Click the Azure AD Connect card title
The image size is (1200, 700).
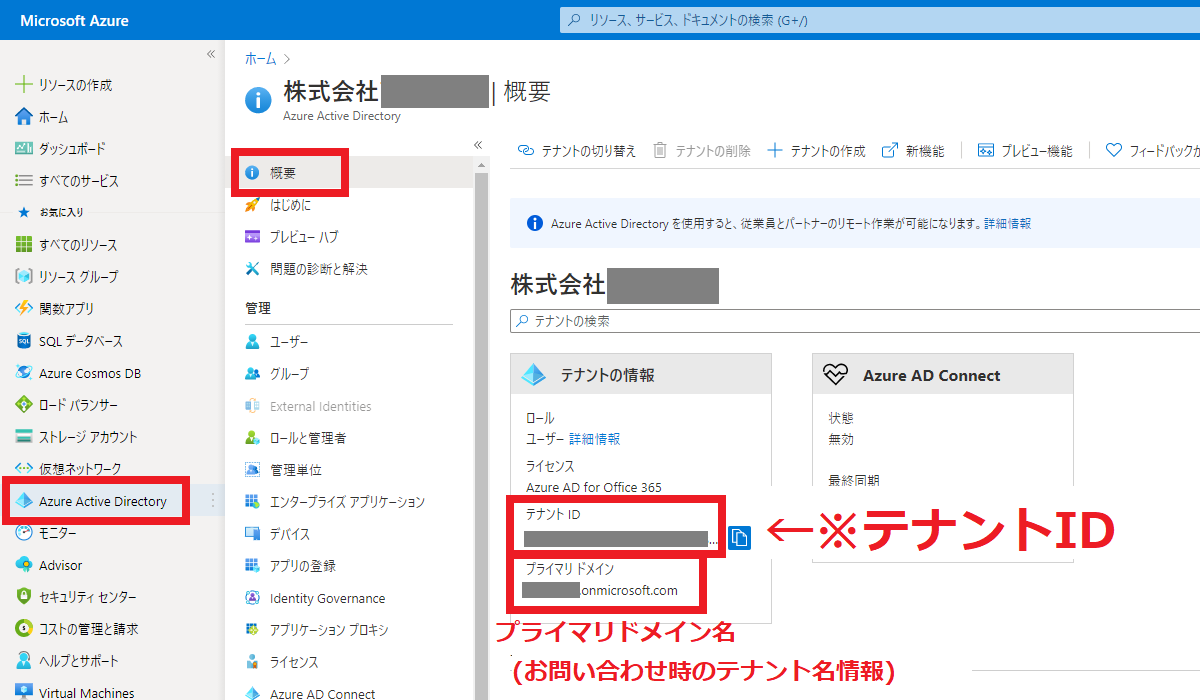(x=932, y=376)
